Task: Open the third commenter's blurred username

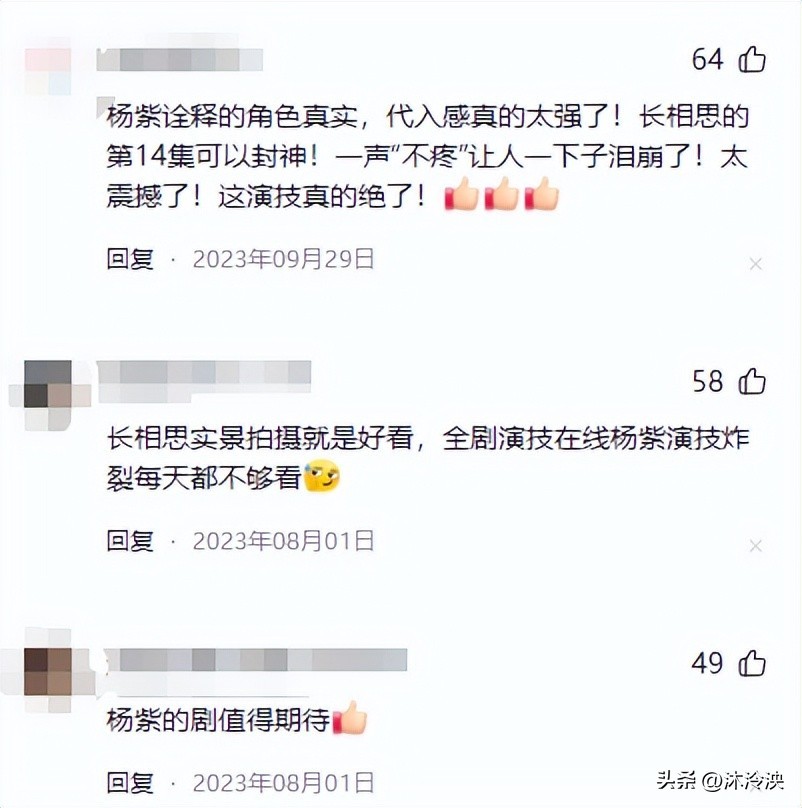Action: point(255,660)
